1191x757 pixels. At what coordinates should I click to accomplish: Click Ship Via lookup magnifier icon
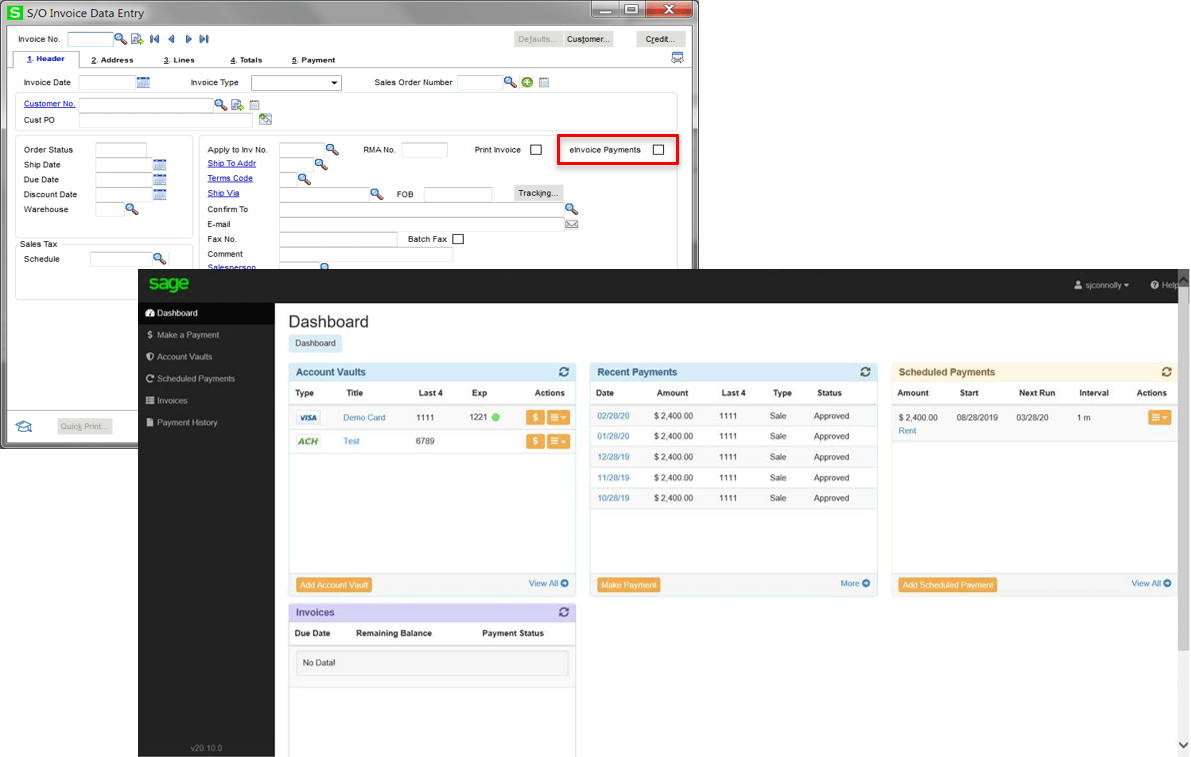point(376,194)
